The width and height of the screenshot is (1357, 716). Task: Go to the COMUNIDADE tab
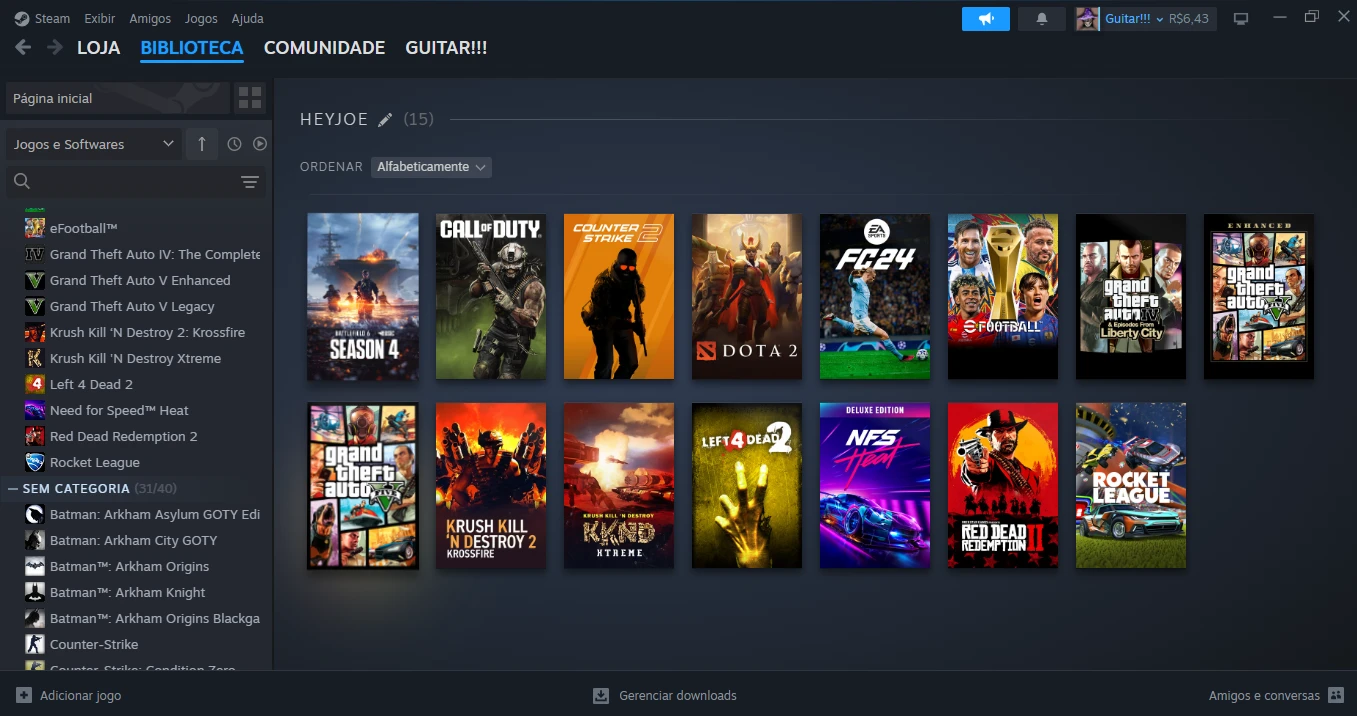tap(324, 48)
